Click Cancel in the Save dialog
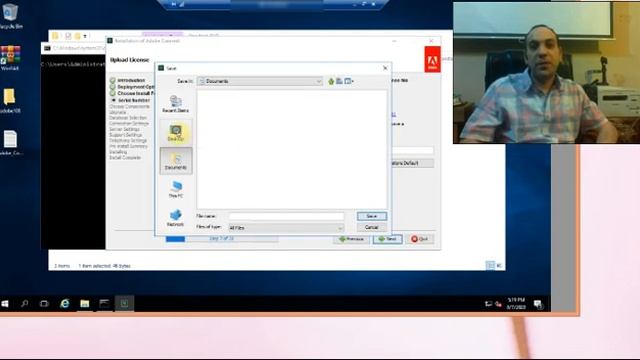Screen dimensions: 640x360 [x=371, y=227]
